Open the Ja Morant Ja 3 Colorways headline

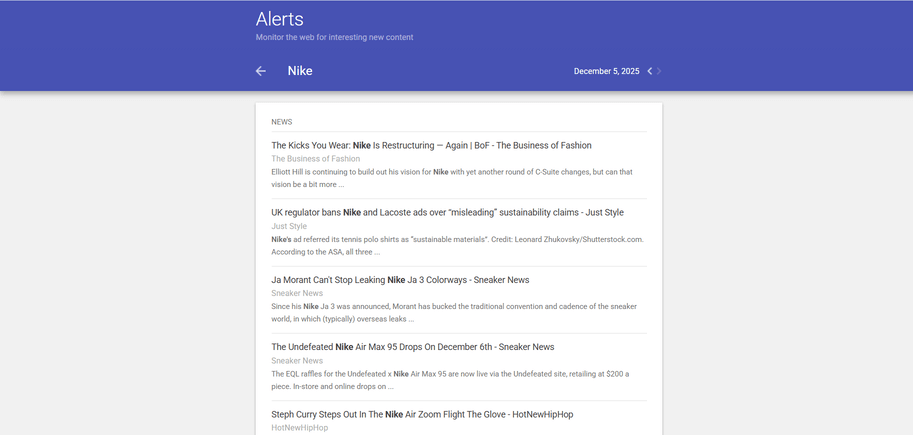pos(400,280)
